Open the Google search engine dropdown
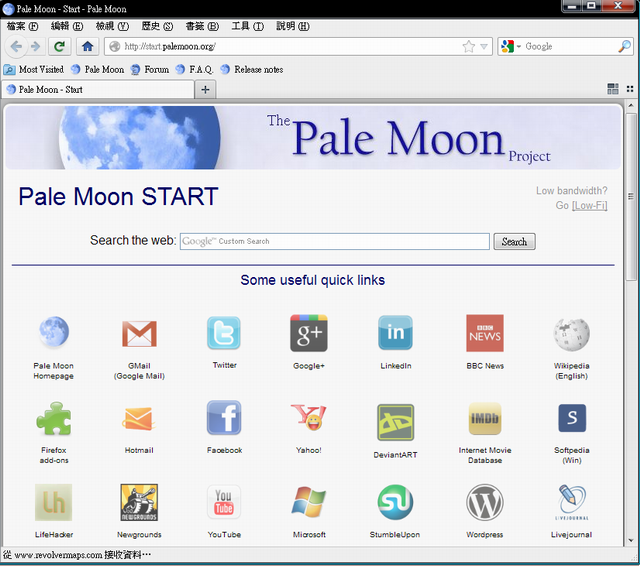The height and width of the screenshot is (566, 640). [x=512, y=46]
